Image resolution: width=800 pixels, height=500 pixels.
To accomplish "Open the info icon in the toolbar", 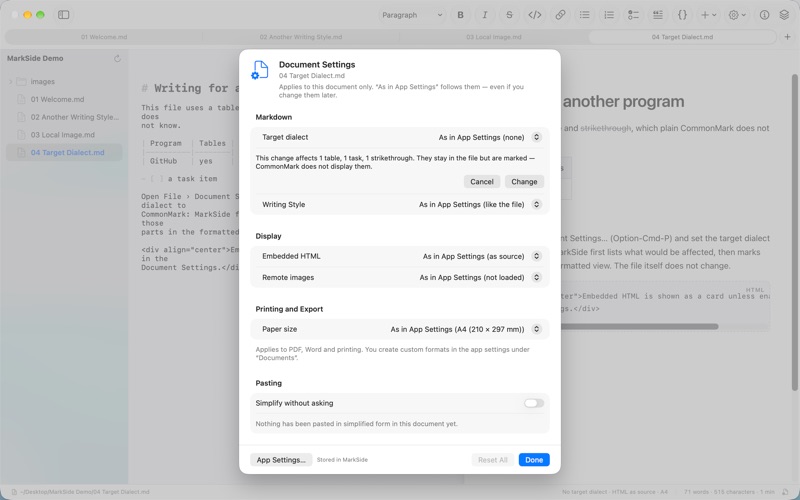I will [x=764, y=15].
